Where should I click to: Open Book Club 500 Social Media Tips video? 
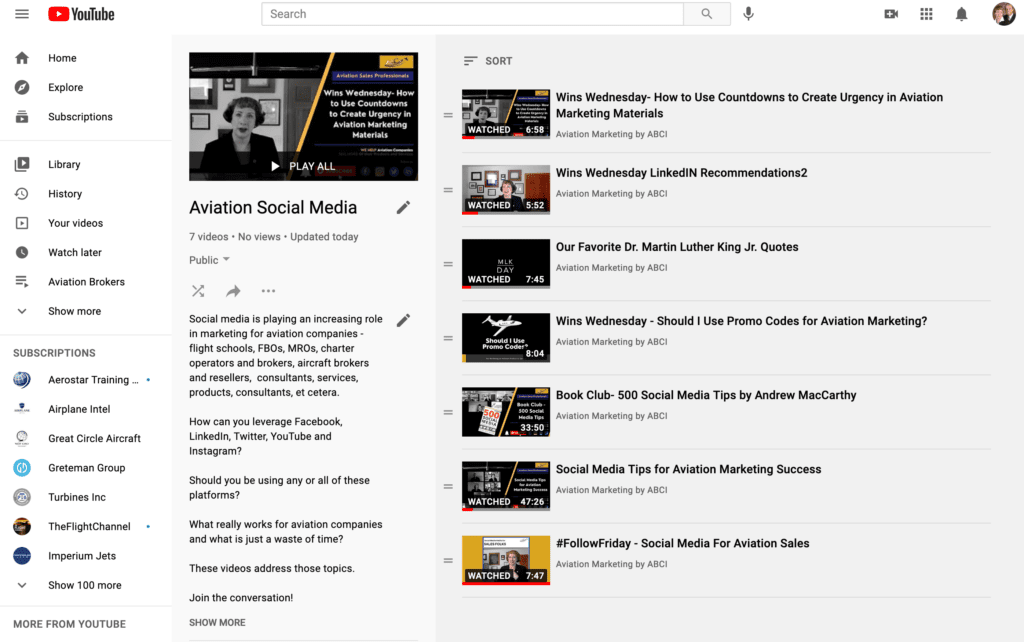click(x=705, y=395)
